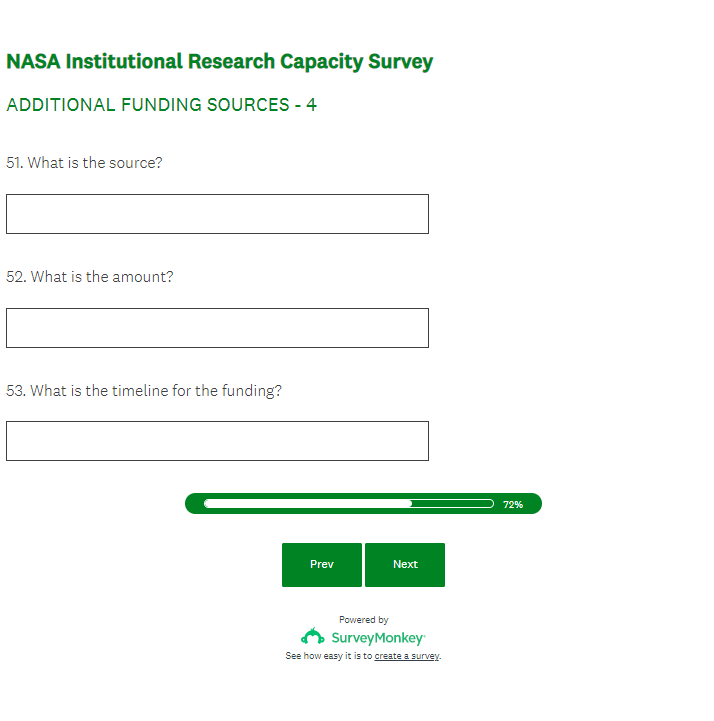714x721 pixels.
Task: Click the number 4 in section heading
Action: pos(312,105)
